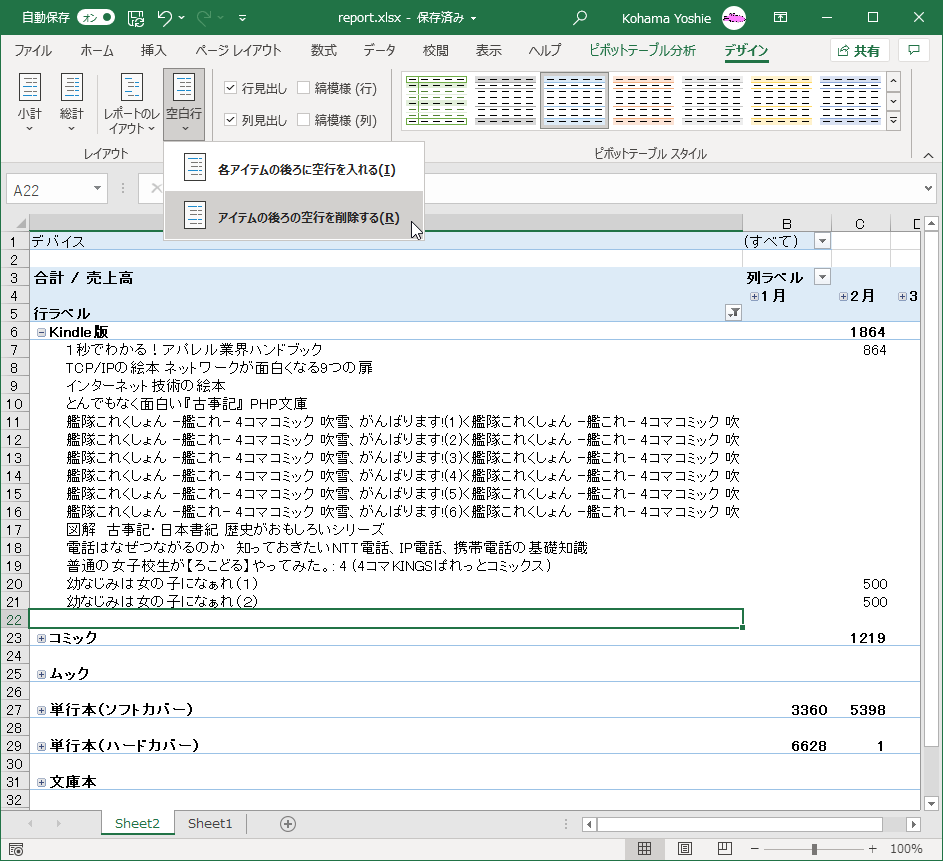
Task: Expand the コミック group
Action: (x=41, y=639)
